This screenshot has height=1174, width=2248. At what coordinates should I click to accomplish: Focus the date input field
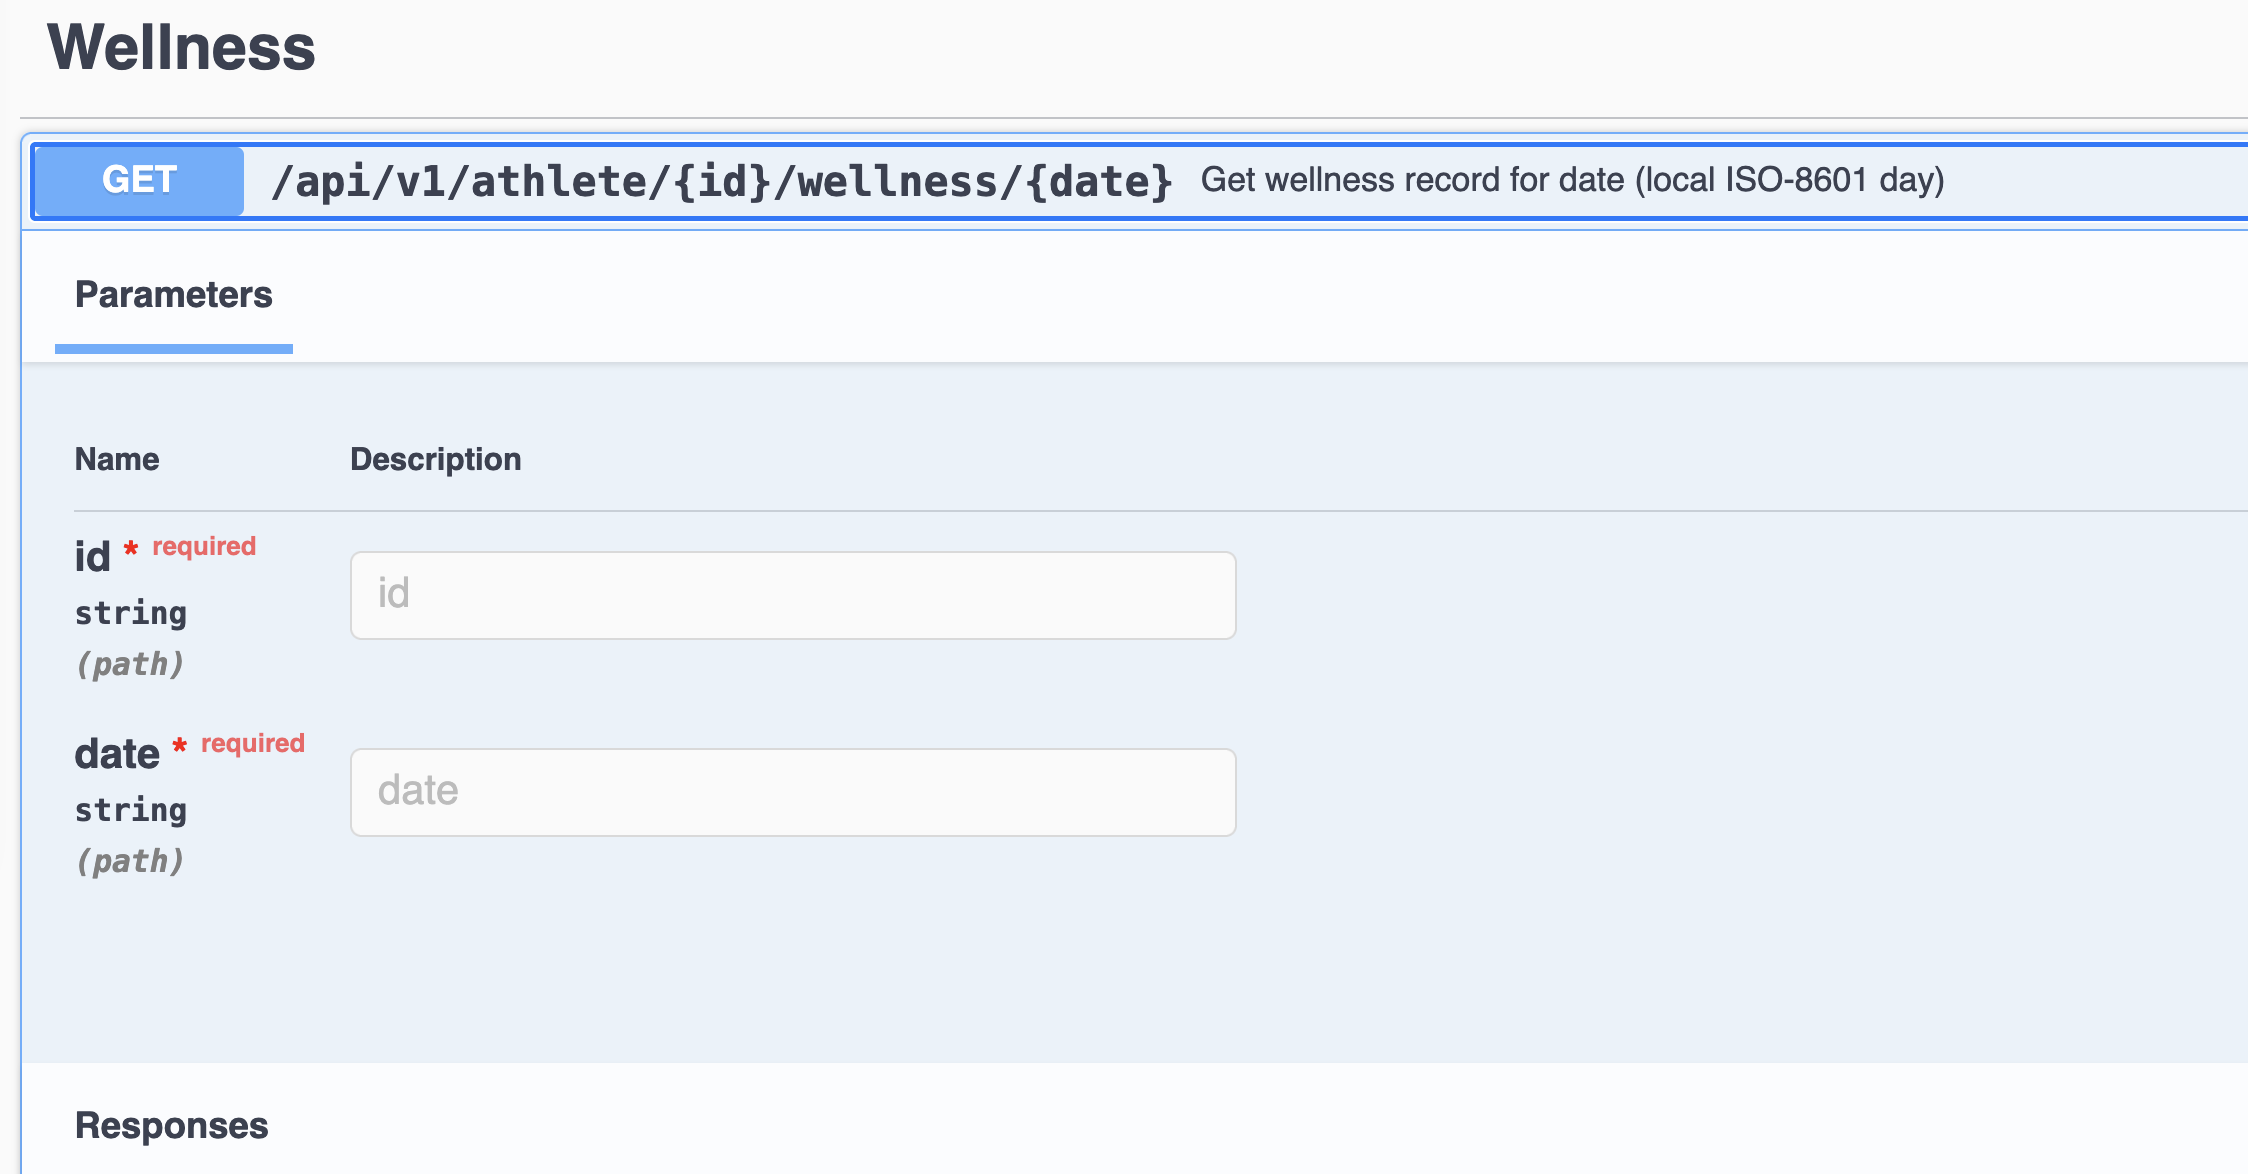792,792
